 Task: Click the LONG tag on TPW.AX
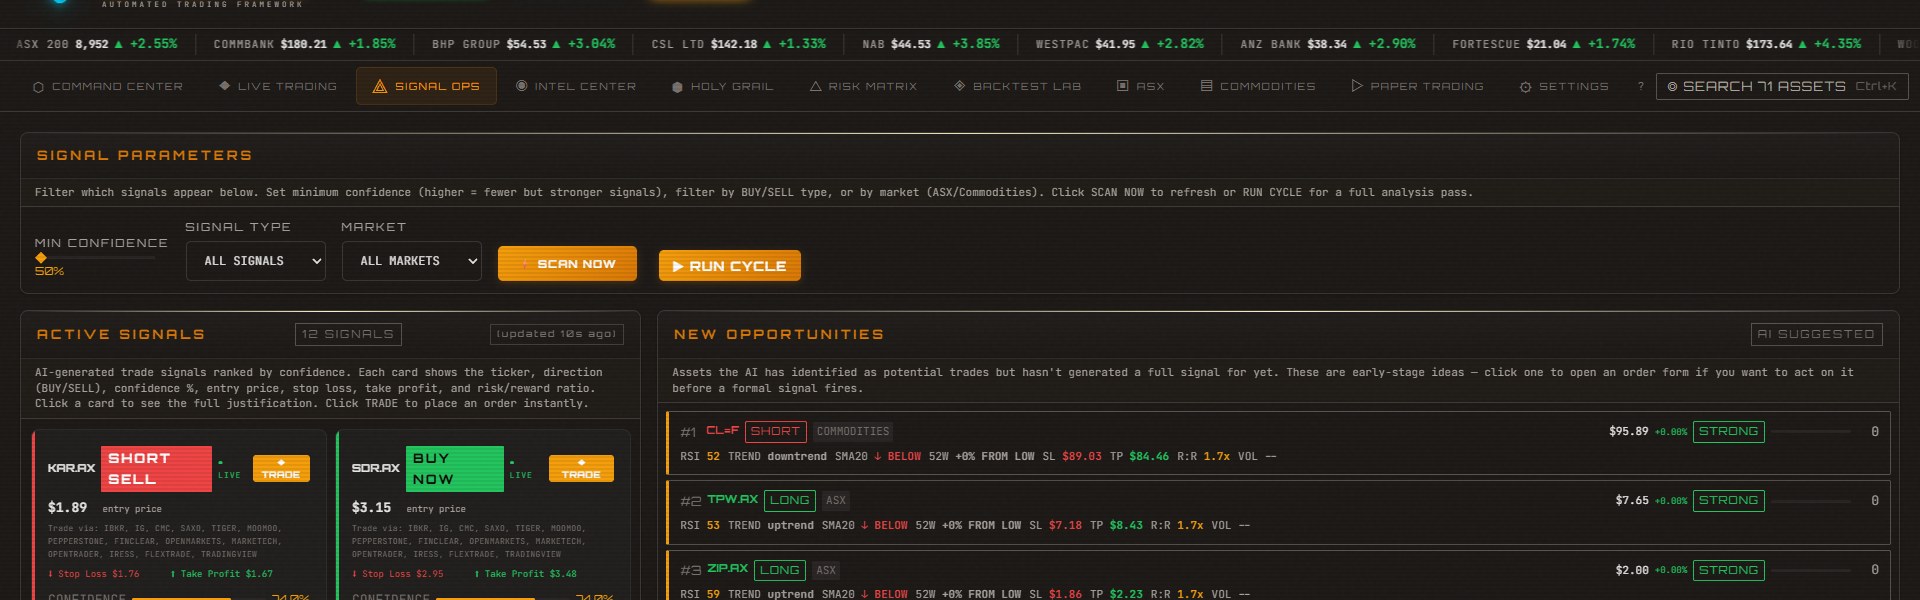click(x=790, y=500)
